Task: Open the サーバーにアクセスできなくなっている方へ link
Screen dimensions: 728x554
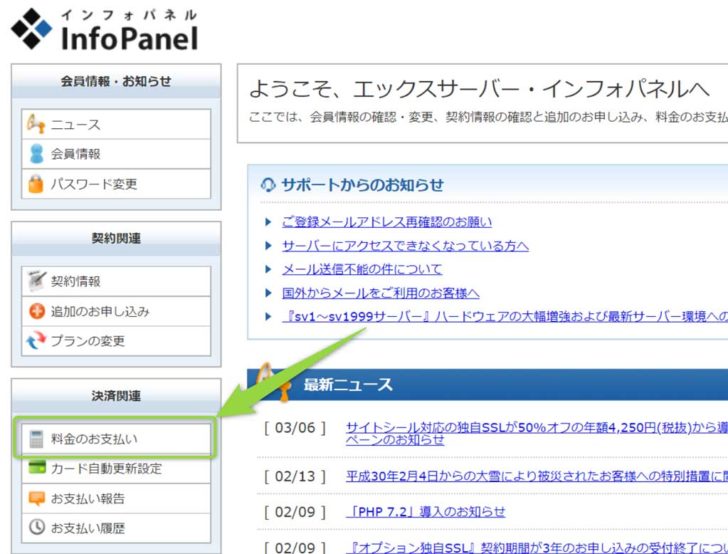Action: [x=404, y=246]
